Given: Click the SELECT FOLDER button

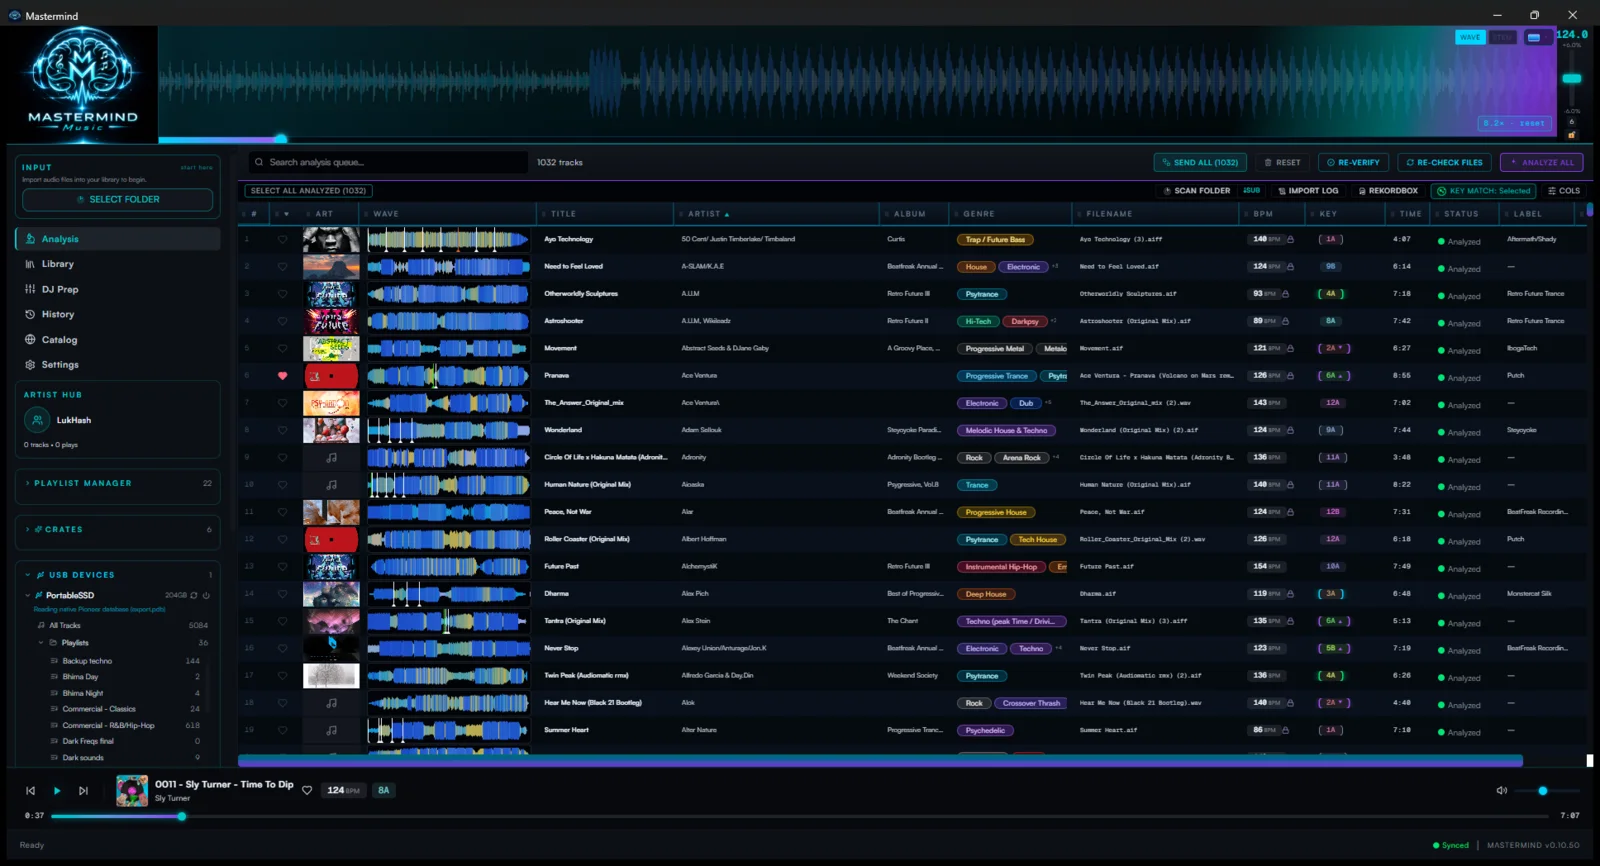Looking at the screenshot, I should [118, 199].
